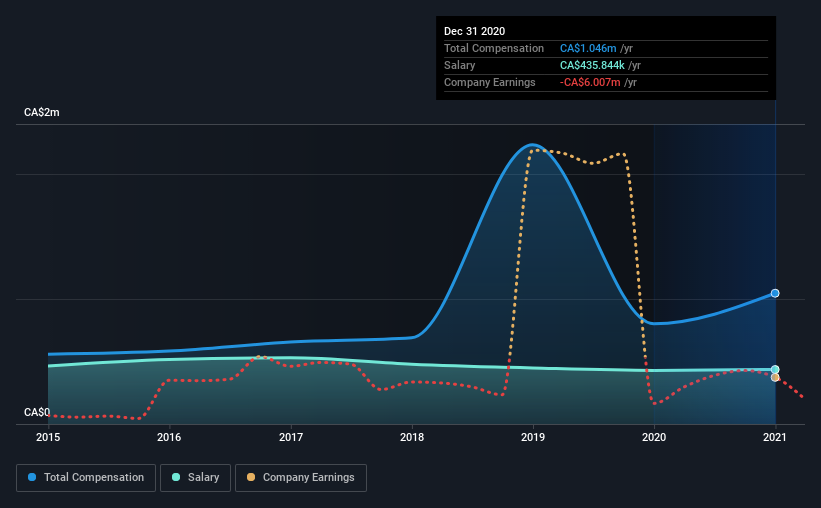Click the CA$1.046m total compensation value

point(588,48)
